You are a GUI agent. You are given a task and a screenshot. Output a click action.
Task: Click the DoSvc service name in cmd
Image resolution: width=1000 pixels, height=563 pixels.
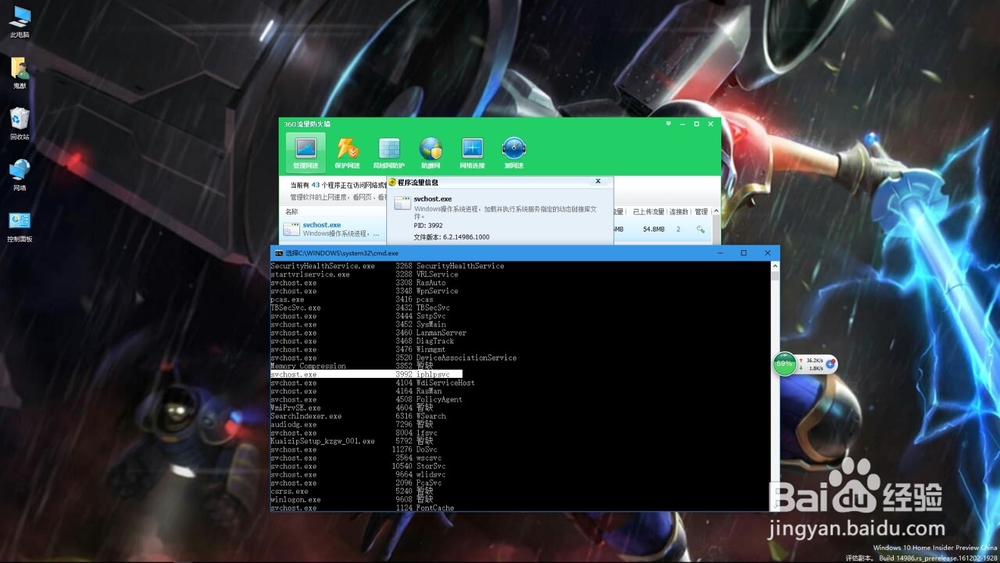tap(427, 449)
